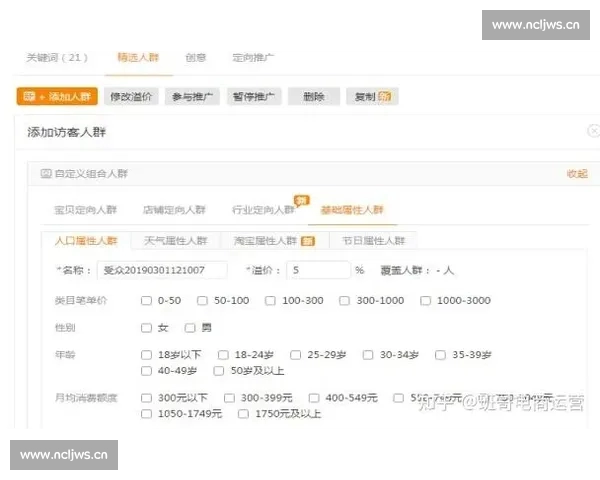This screenshot has width=600, height=480.
Task: Select the 基础属性人群 tab
Action: (x=352, y=210)
